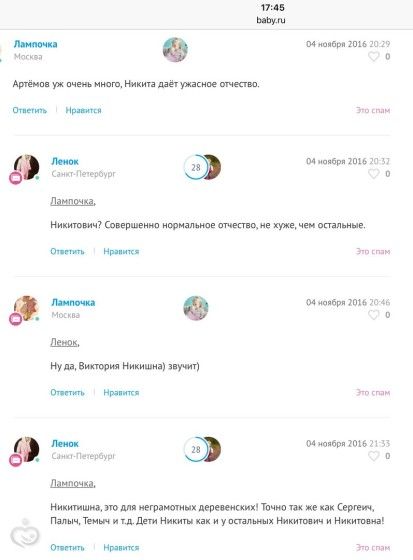Report Виктория Никишна comment via Это спам
The width and height of the screenshot is (413, 560).
click(x=373, y=392)
